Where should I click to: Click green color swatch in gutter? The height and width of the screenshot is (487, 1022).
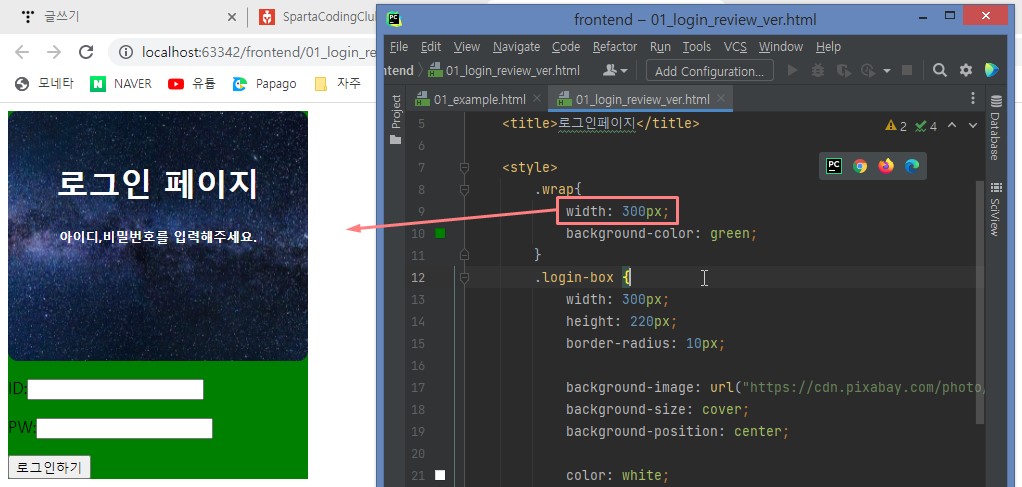tap(440, 233)
